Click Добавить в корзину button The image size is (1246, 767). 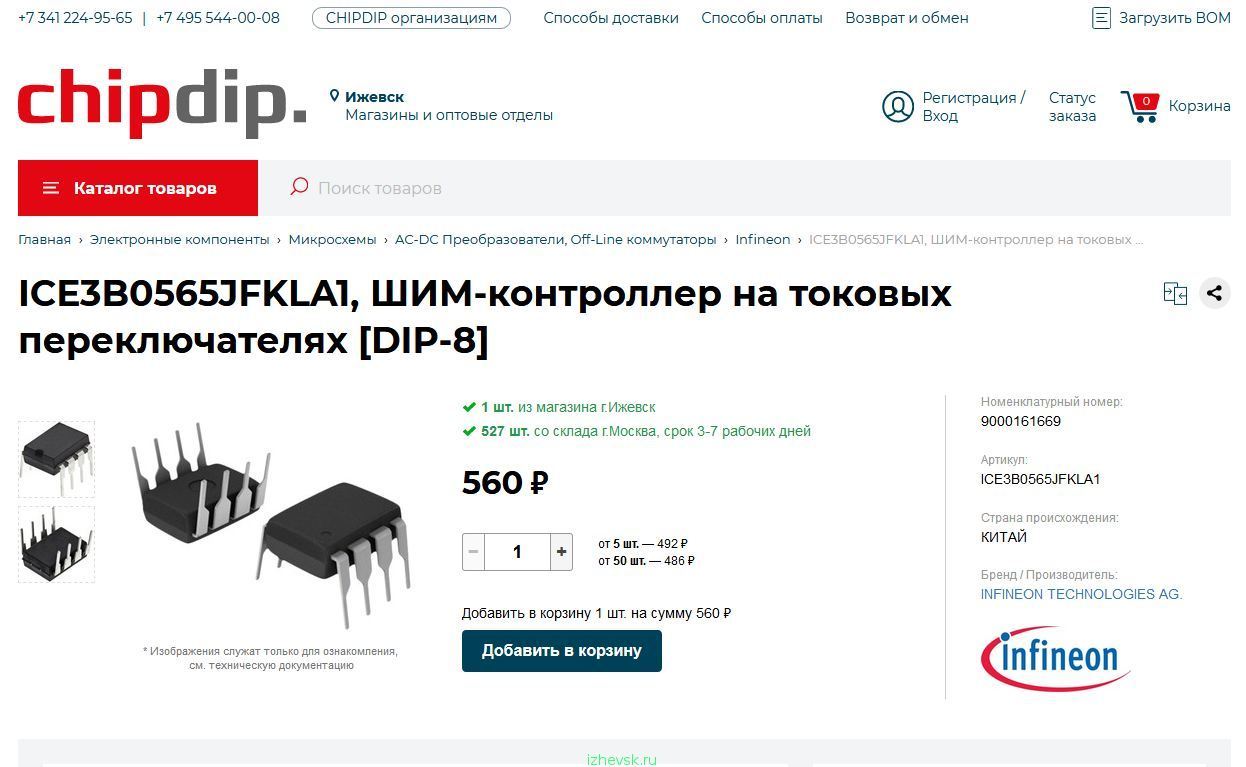pos(562,651)
